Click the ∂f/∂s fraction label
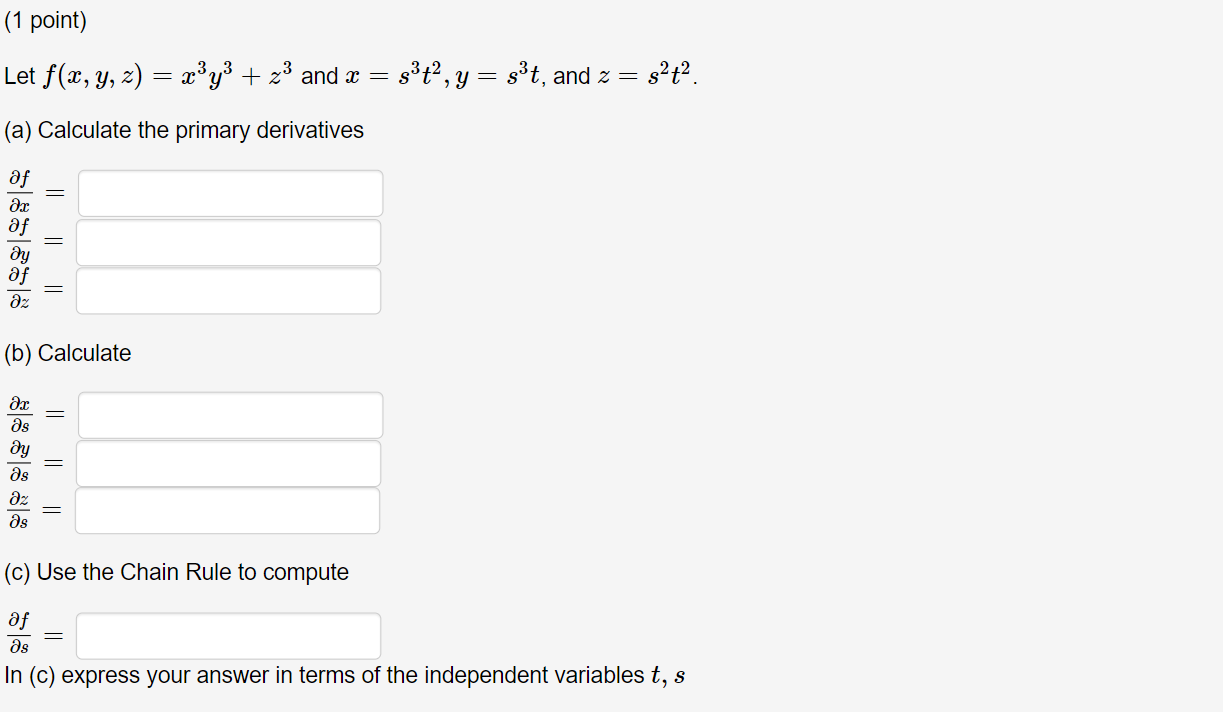The image size is (1223, 712). 18,635
